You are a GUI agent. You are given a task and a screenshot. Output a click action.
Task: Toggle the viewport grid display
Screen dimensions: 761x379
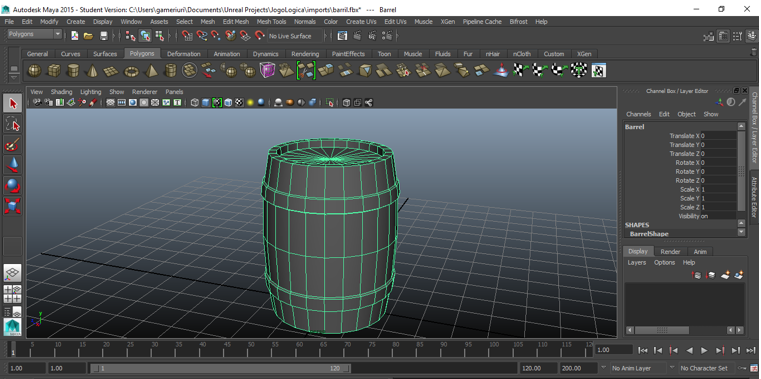tap(110, 102)
